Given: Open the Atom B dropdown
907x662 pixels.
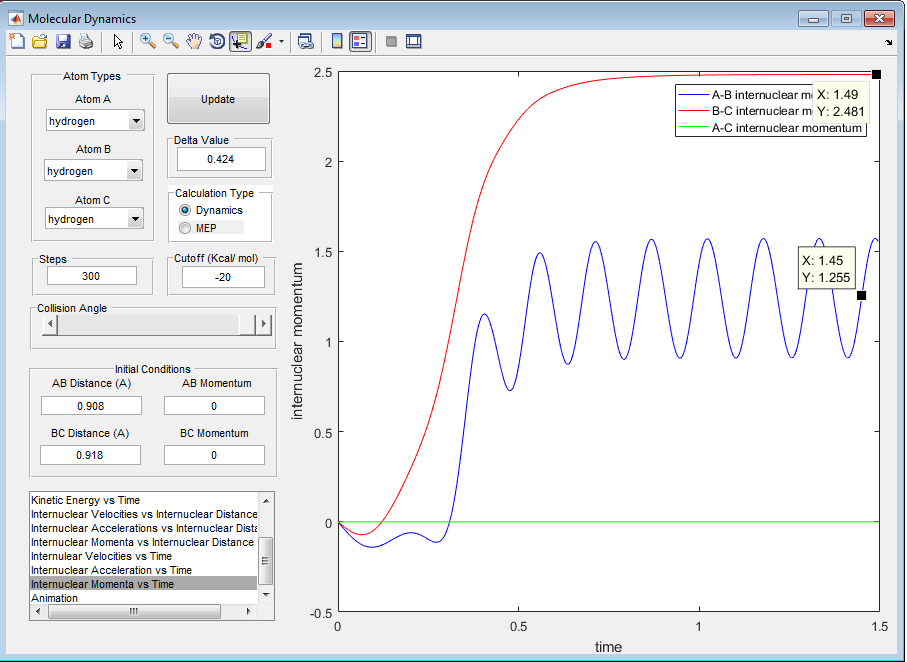Looking at the screenshot, I should pyautogui.click(x=134, y=171).
